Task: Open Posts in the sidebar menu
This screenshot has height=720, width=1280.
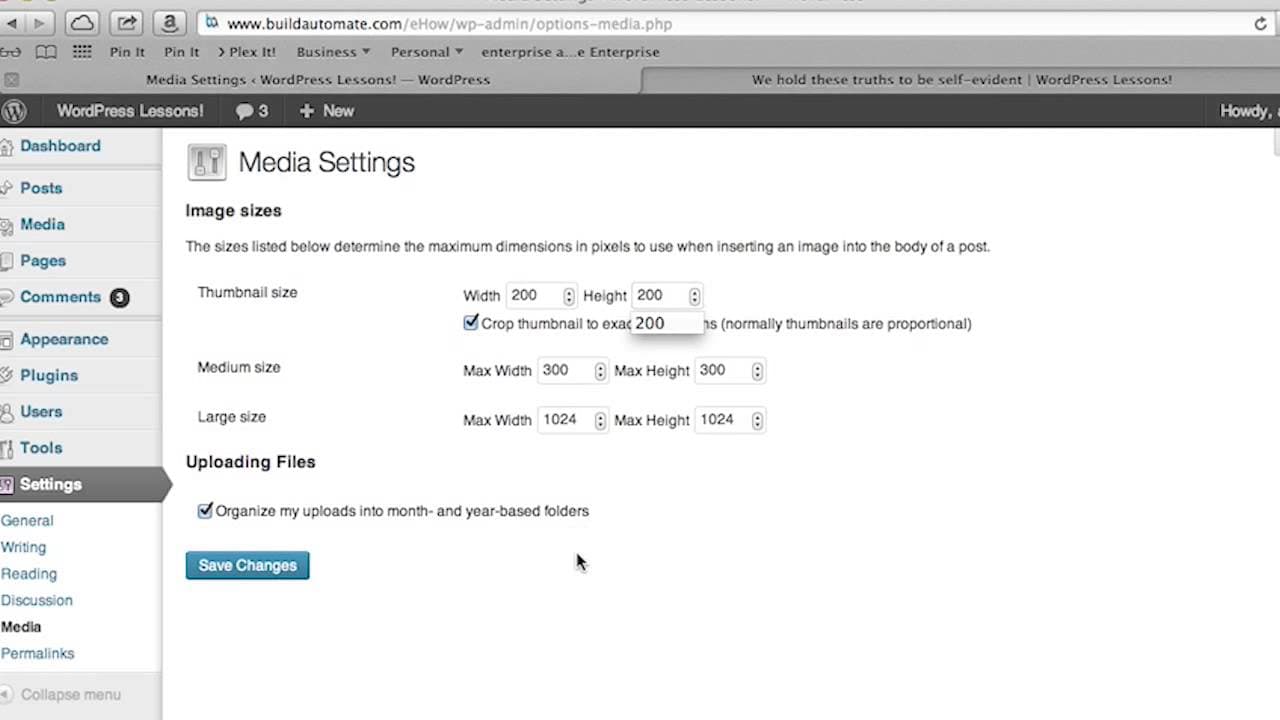Action: point(41,188)
